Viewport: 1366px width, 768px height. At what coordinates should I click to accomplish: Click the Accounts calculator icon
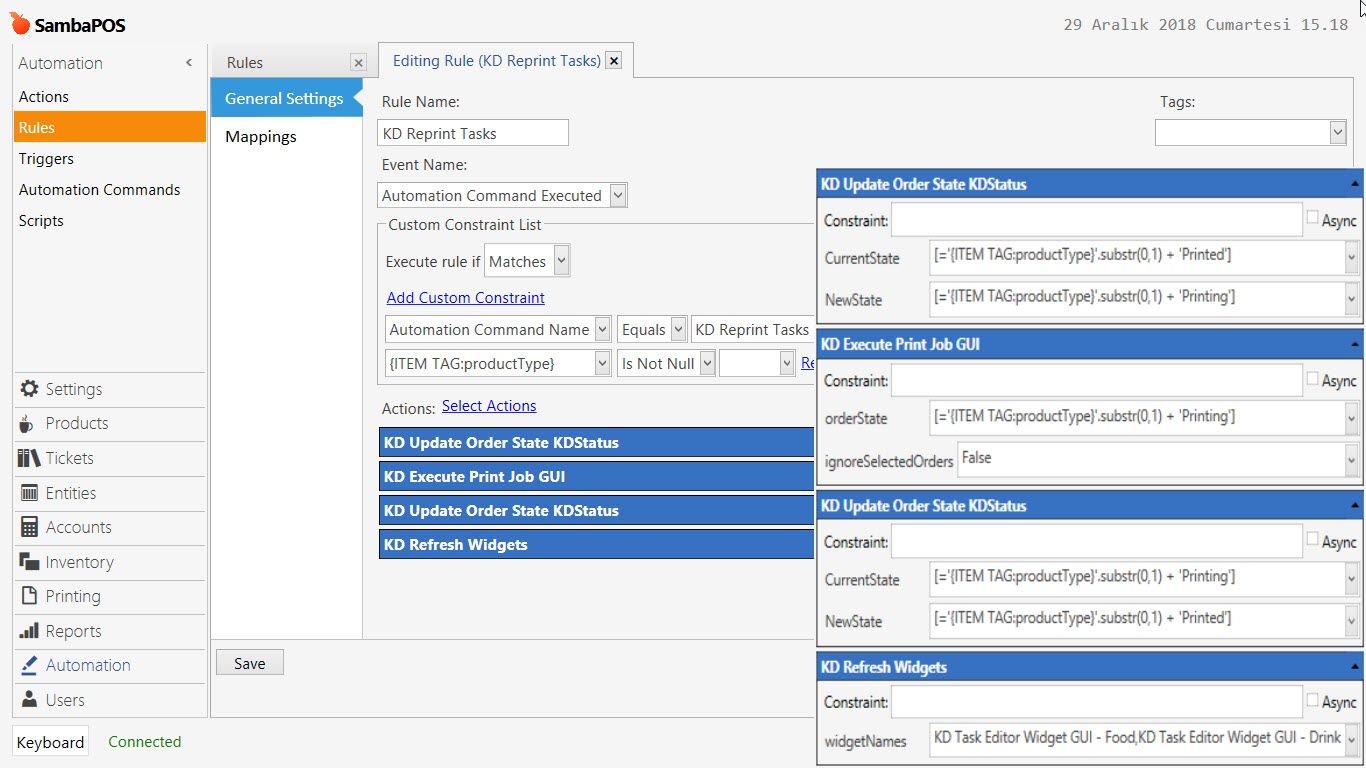click(x=29, y=527)
